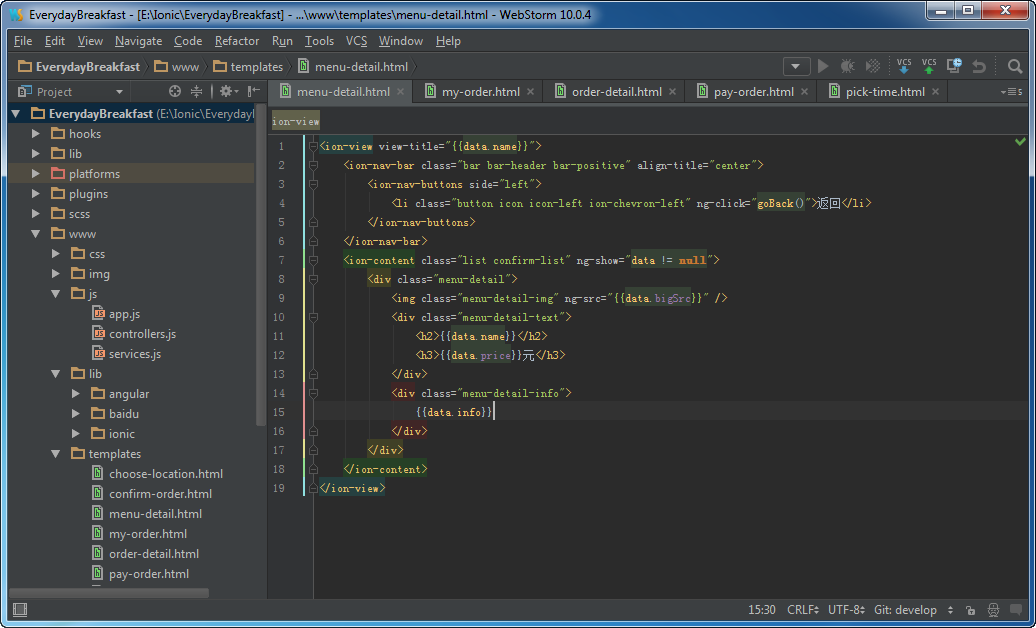Collapse the js folder

click(x=56, y=294)
